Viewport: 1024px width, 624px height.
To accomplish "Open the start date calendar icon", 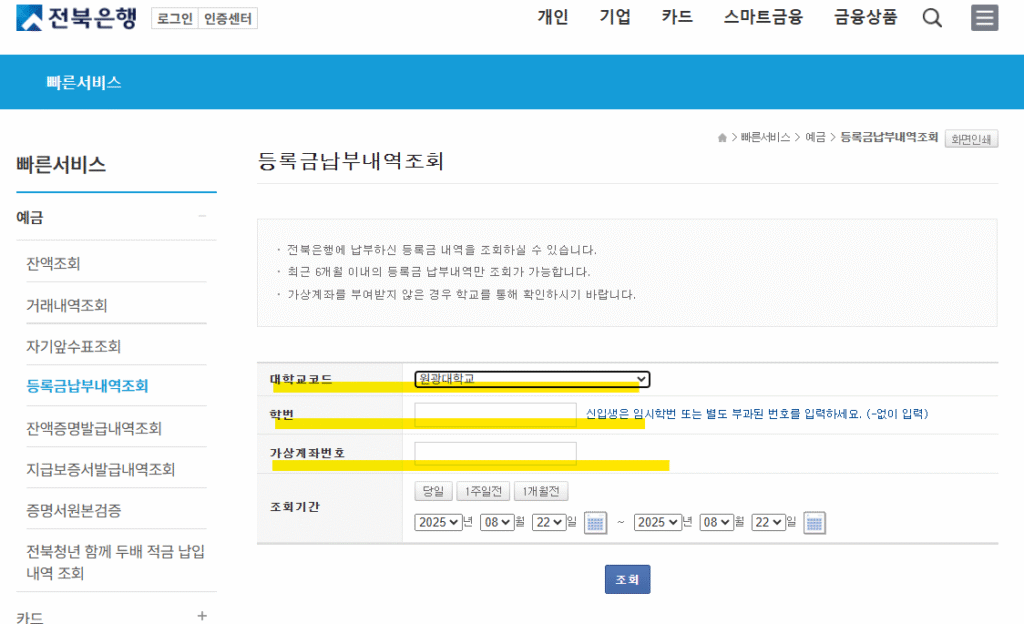I will (x=596, y=523).
